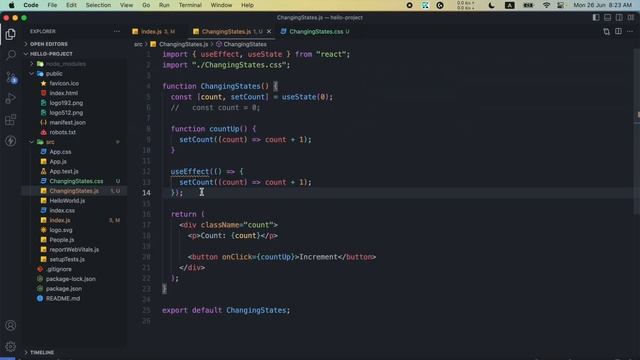The image size is (640, 360).
Task: Close the ChangingStates.js tab
Action: [269, 31]
